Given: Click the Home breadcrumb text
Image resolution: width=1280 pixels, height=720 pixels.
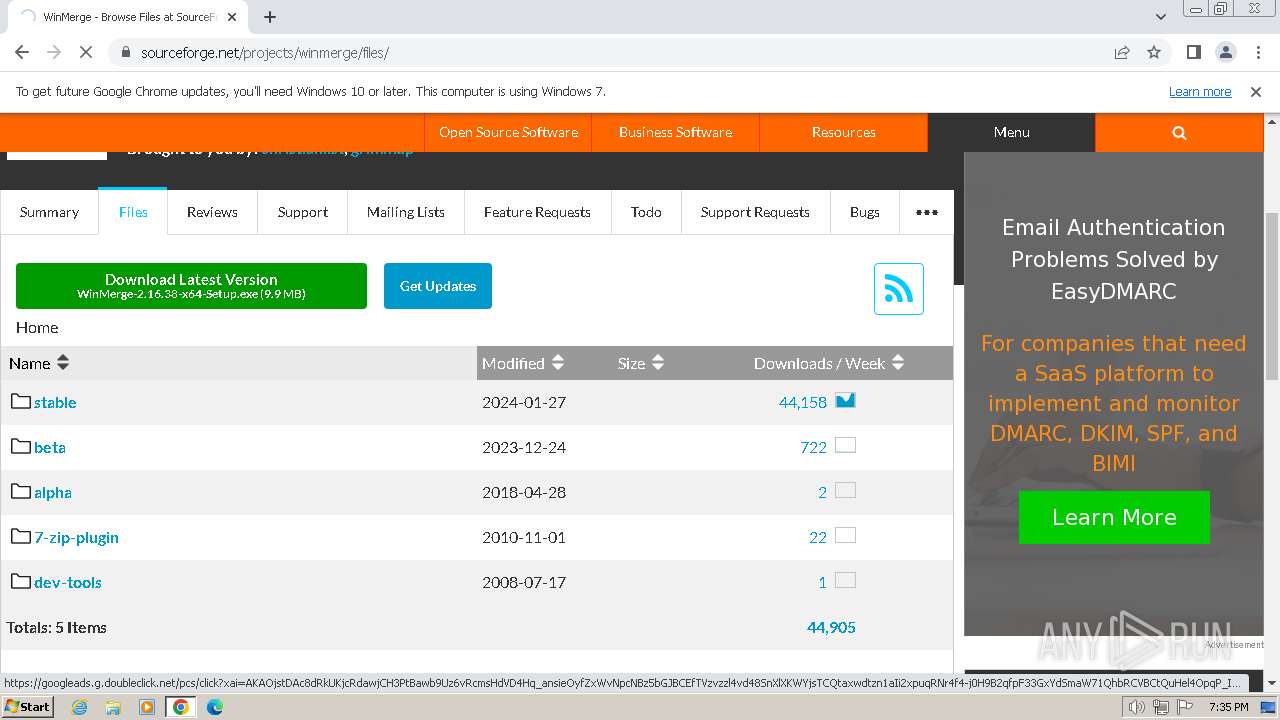Looking at the screenshot, I should 37,327.
